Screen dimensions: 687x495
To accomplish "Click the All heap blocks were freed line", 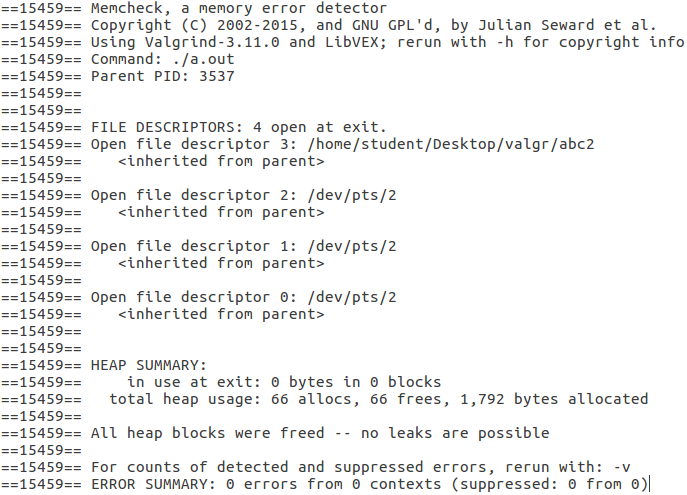I will coord(320,433).
